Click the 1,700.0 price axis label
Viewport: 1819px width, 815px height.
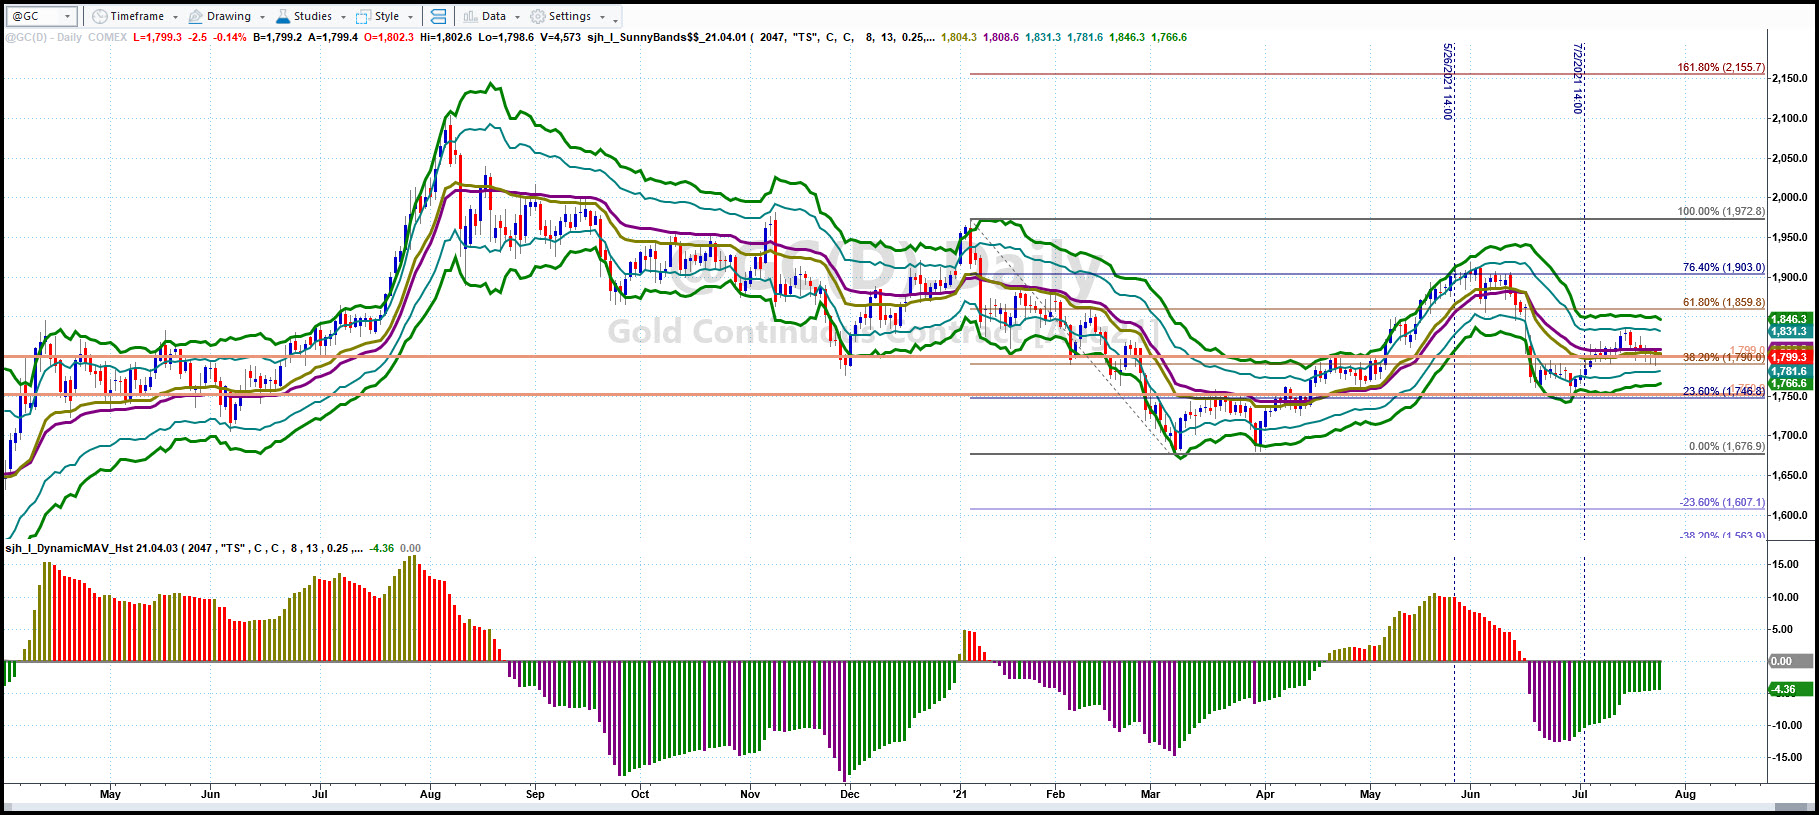click(1789, 435)
